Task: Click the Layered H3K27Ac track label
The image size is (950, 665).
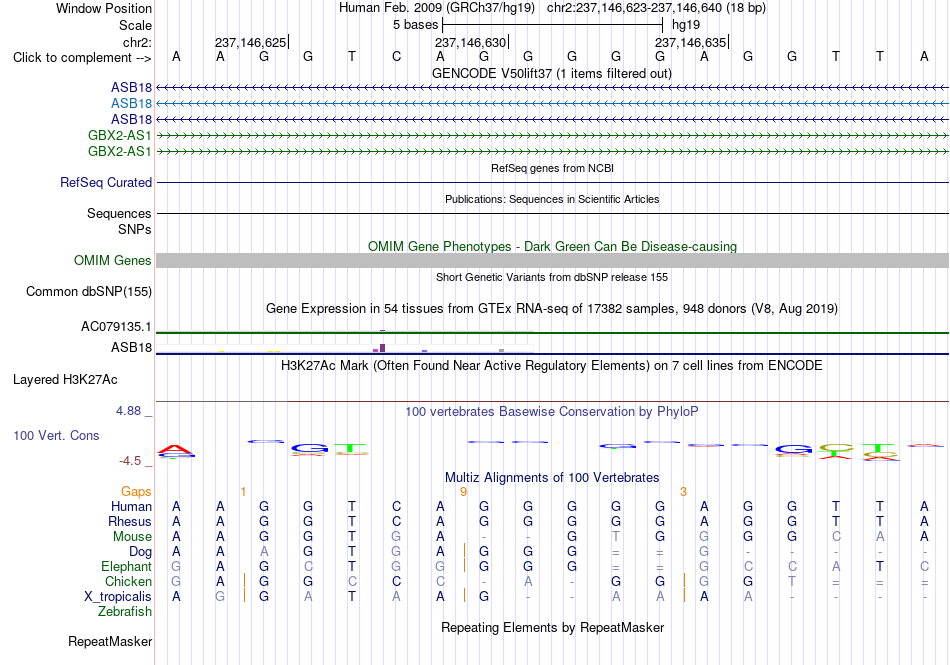Action: point(65,380)
